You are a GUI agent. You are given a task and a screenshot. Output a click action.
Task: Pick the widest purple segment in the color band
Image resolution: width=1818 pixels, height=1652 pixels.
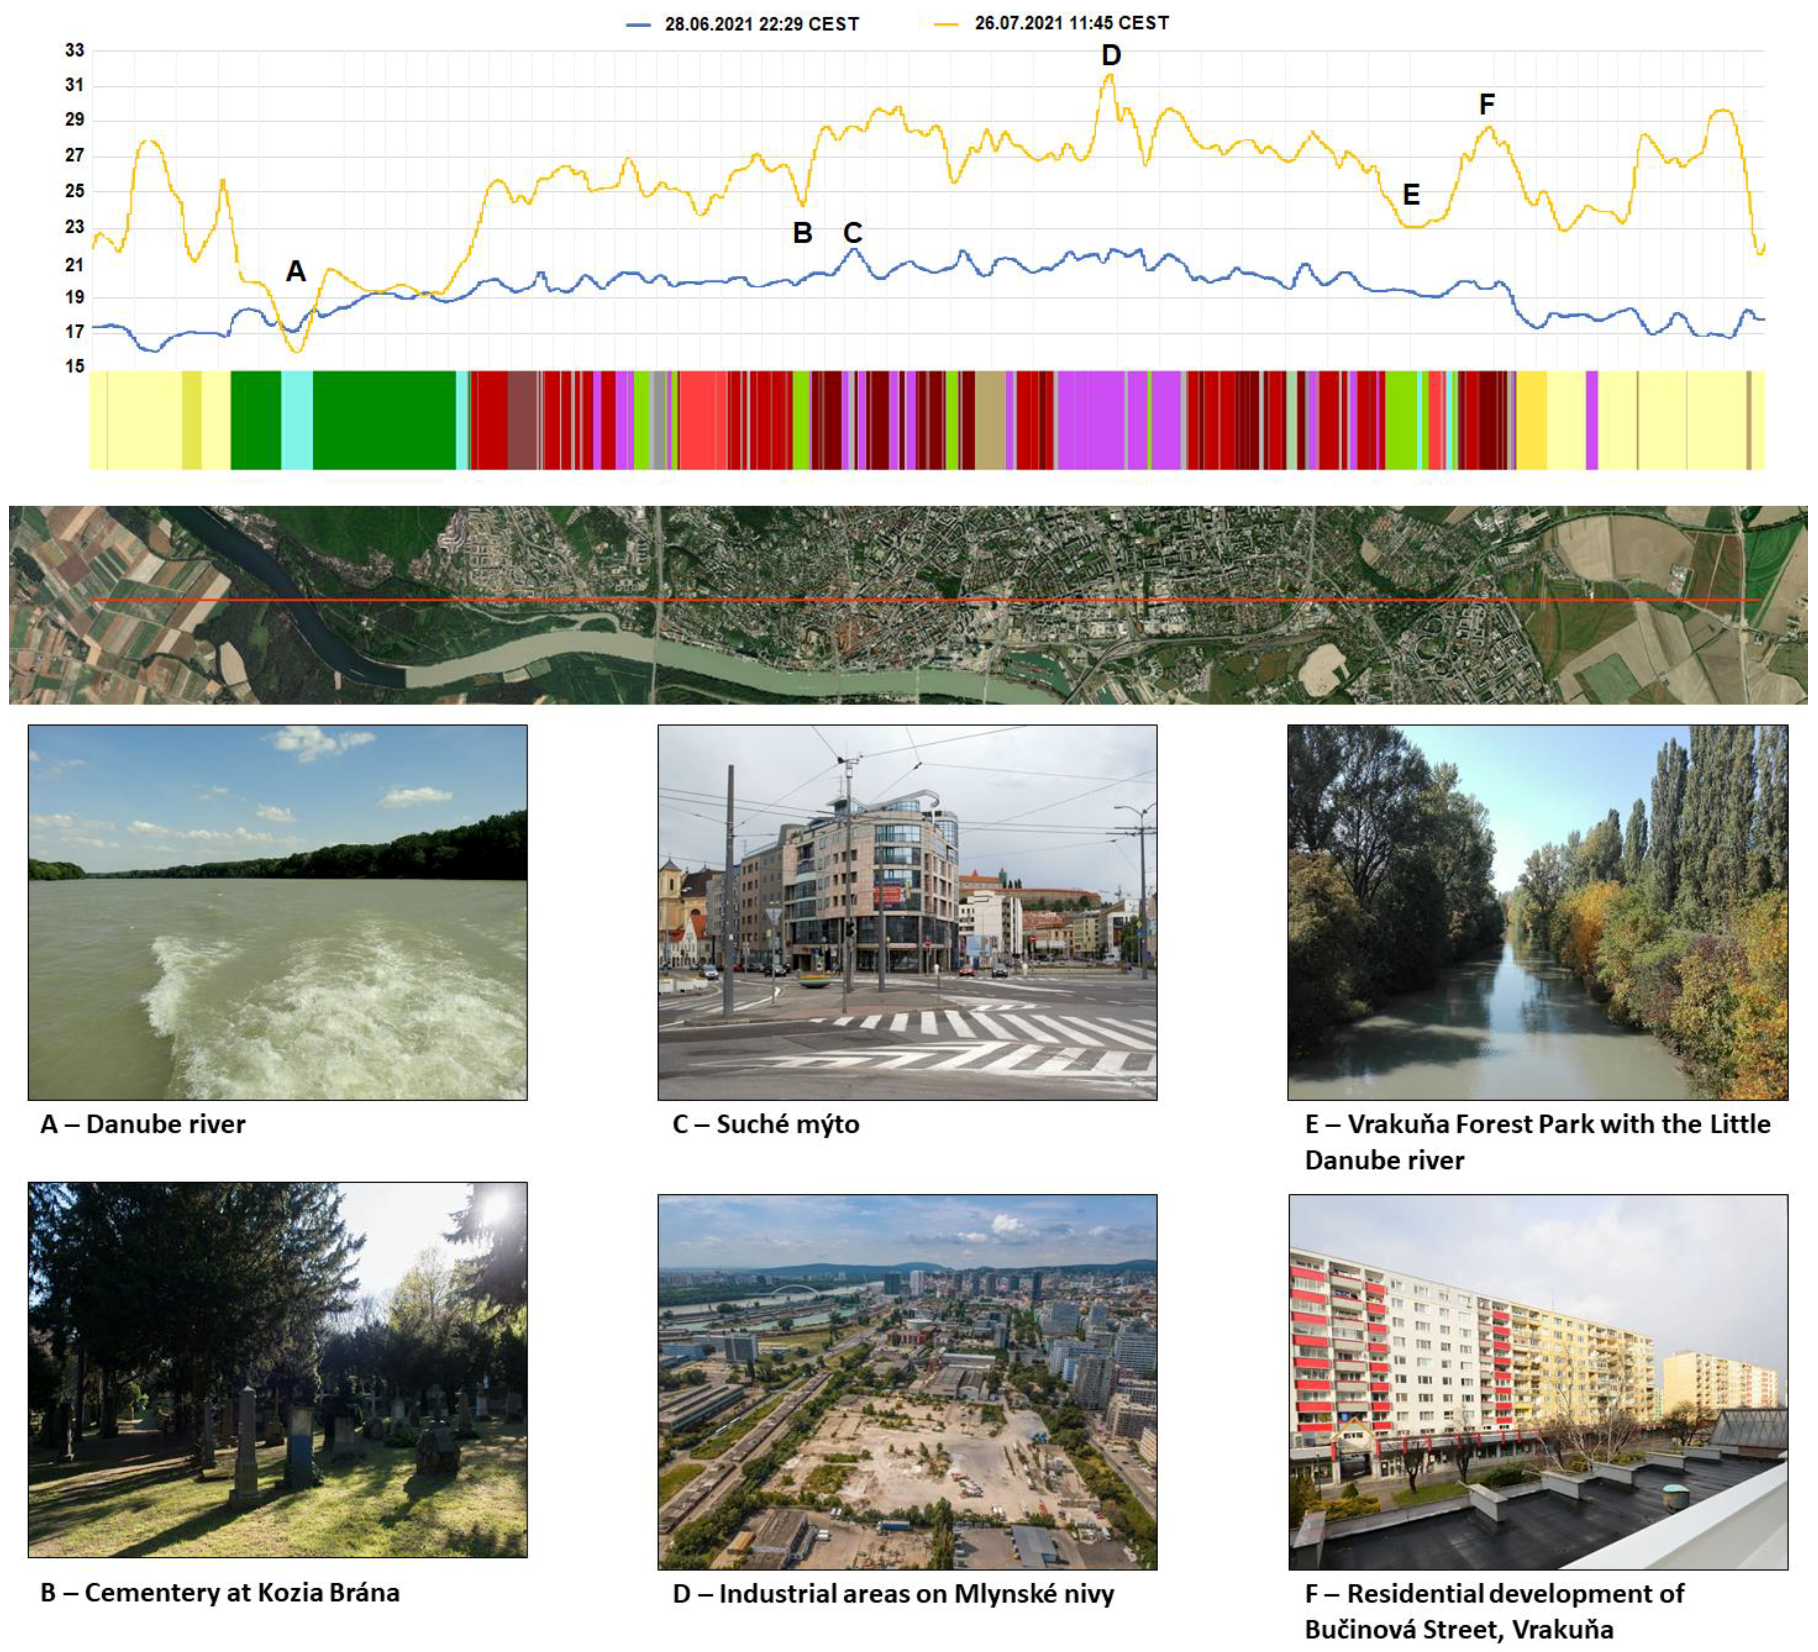click(x=1092, y=420)
